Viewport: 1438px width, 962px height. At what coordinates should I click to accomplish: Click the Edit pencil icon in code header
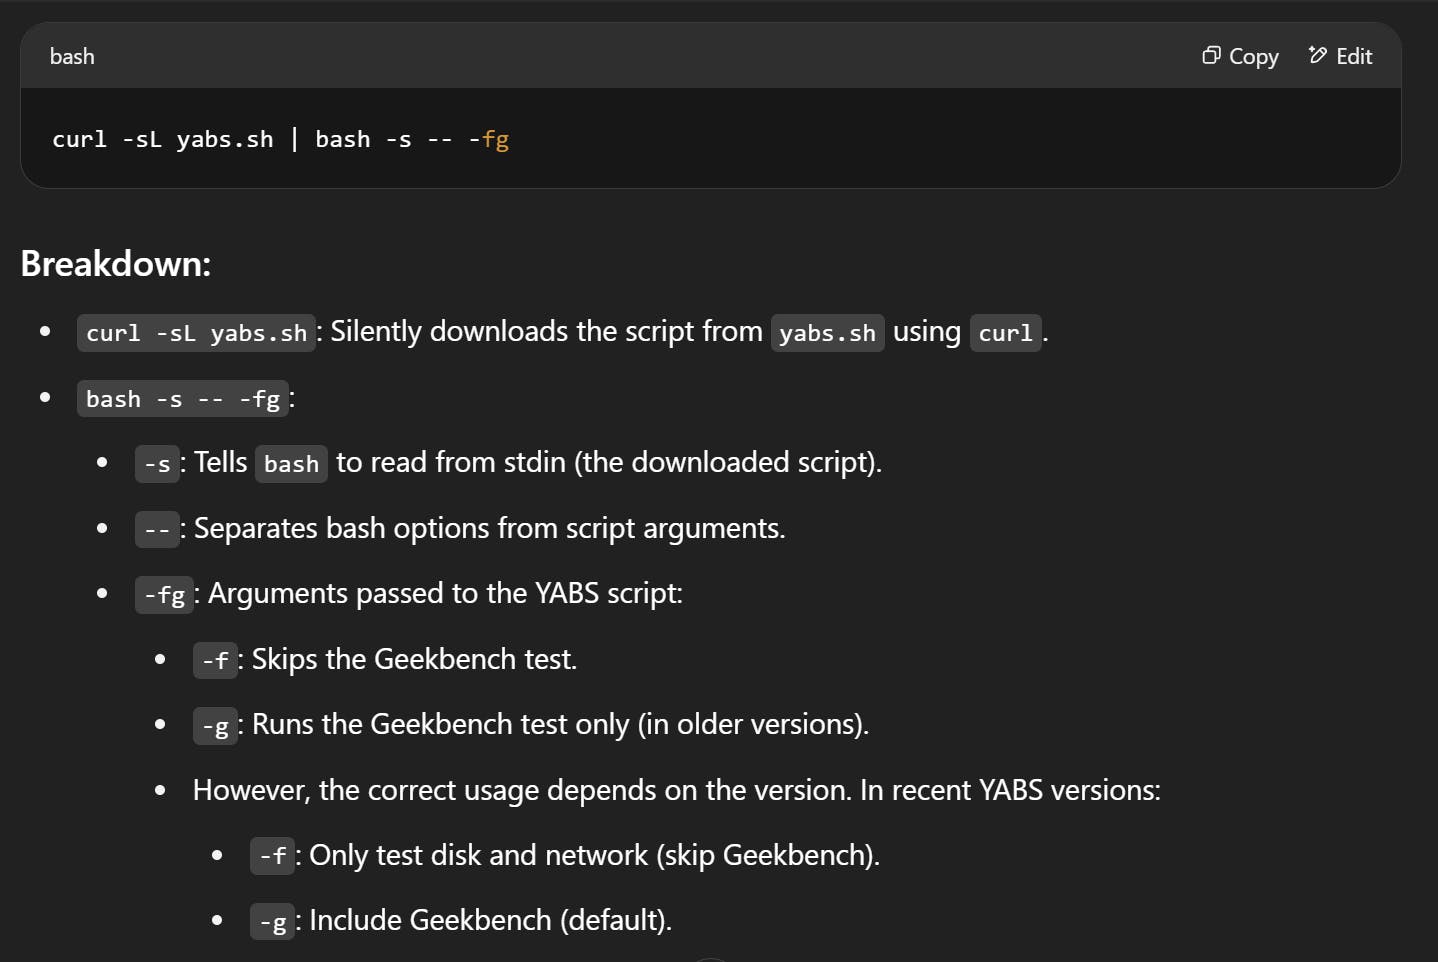[x=1318, y=56]
